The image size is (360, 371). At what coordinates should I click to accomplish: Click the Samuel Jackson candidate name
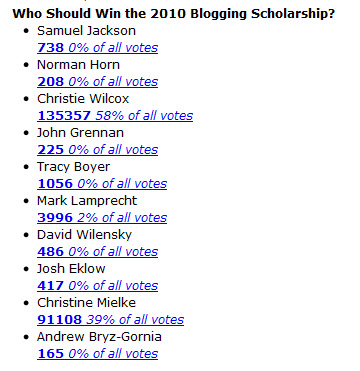coord(86,31)
